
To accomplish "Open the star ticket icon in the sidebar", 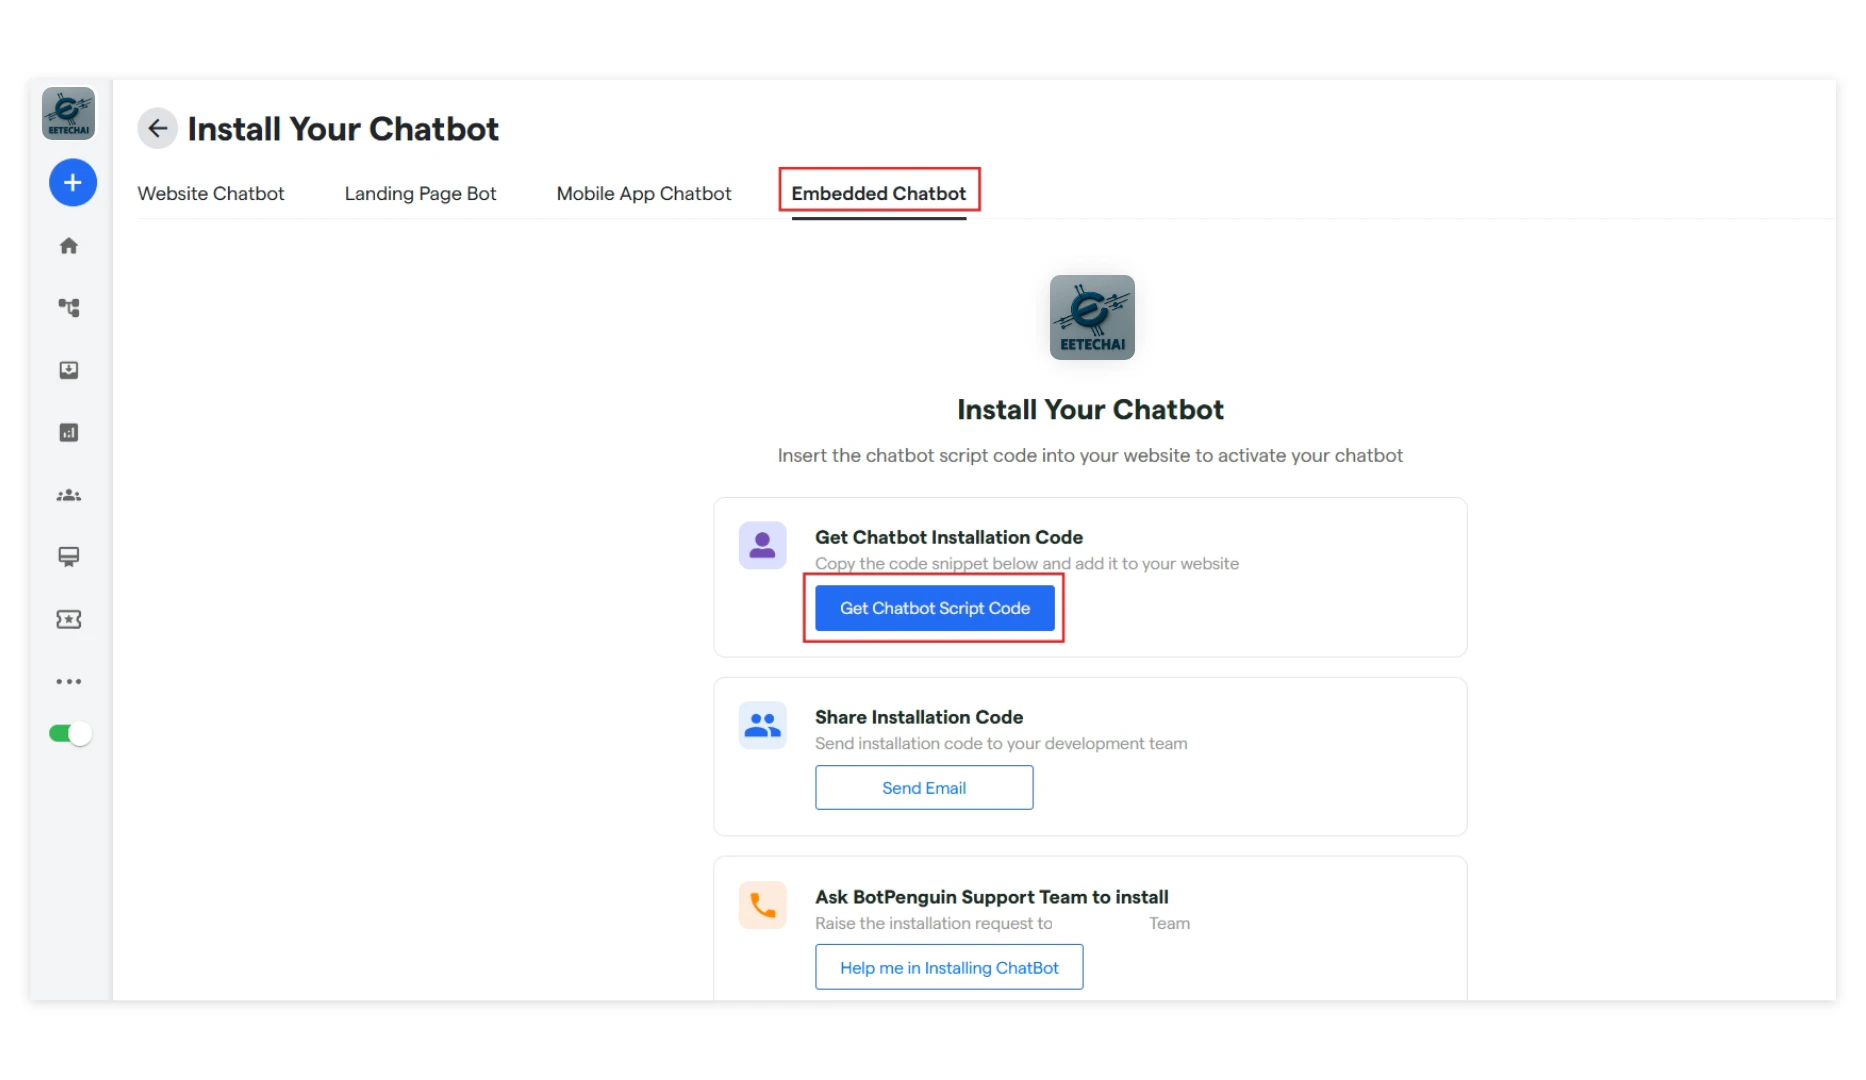I will [x=69, y=619].
